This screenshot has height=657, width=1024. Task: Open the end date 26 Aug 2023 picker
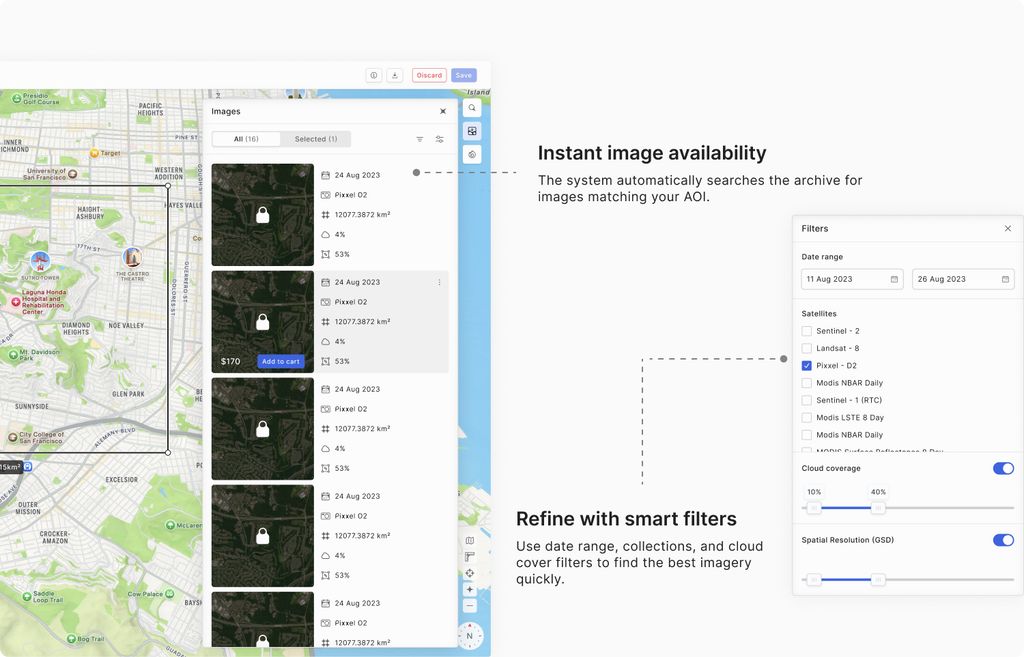coord(963,279)
